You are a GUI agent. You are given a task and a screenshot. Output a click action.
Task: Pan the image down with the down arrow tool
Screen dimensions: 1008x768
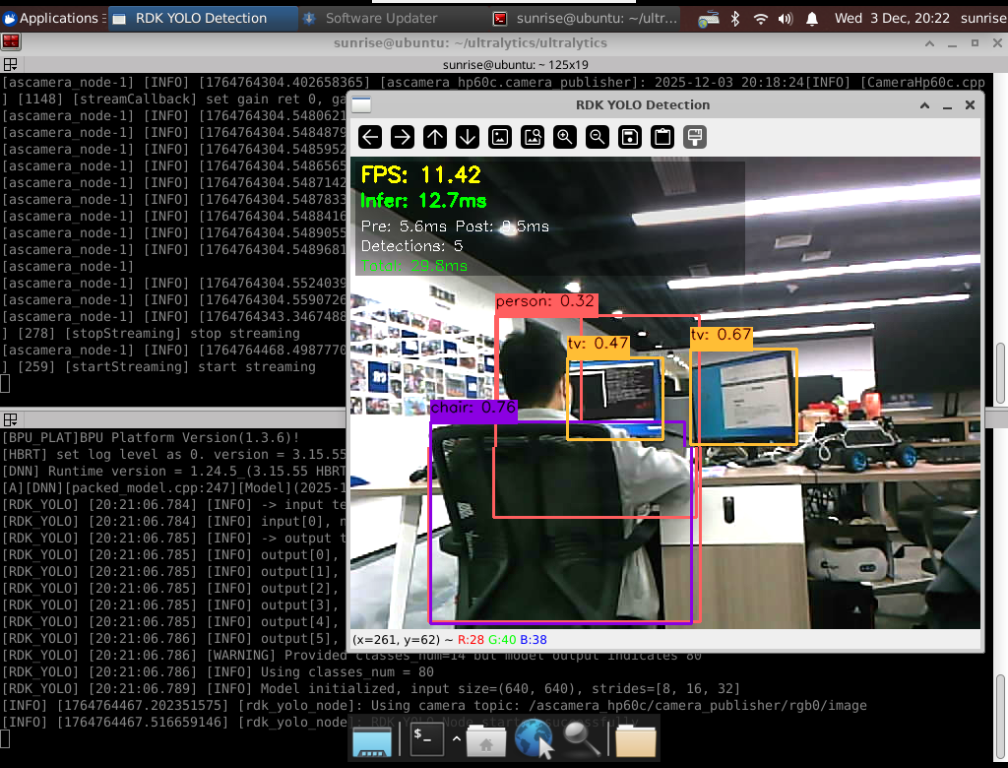(467, 137)
